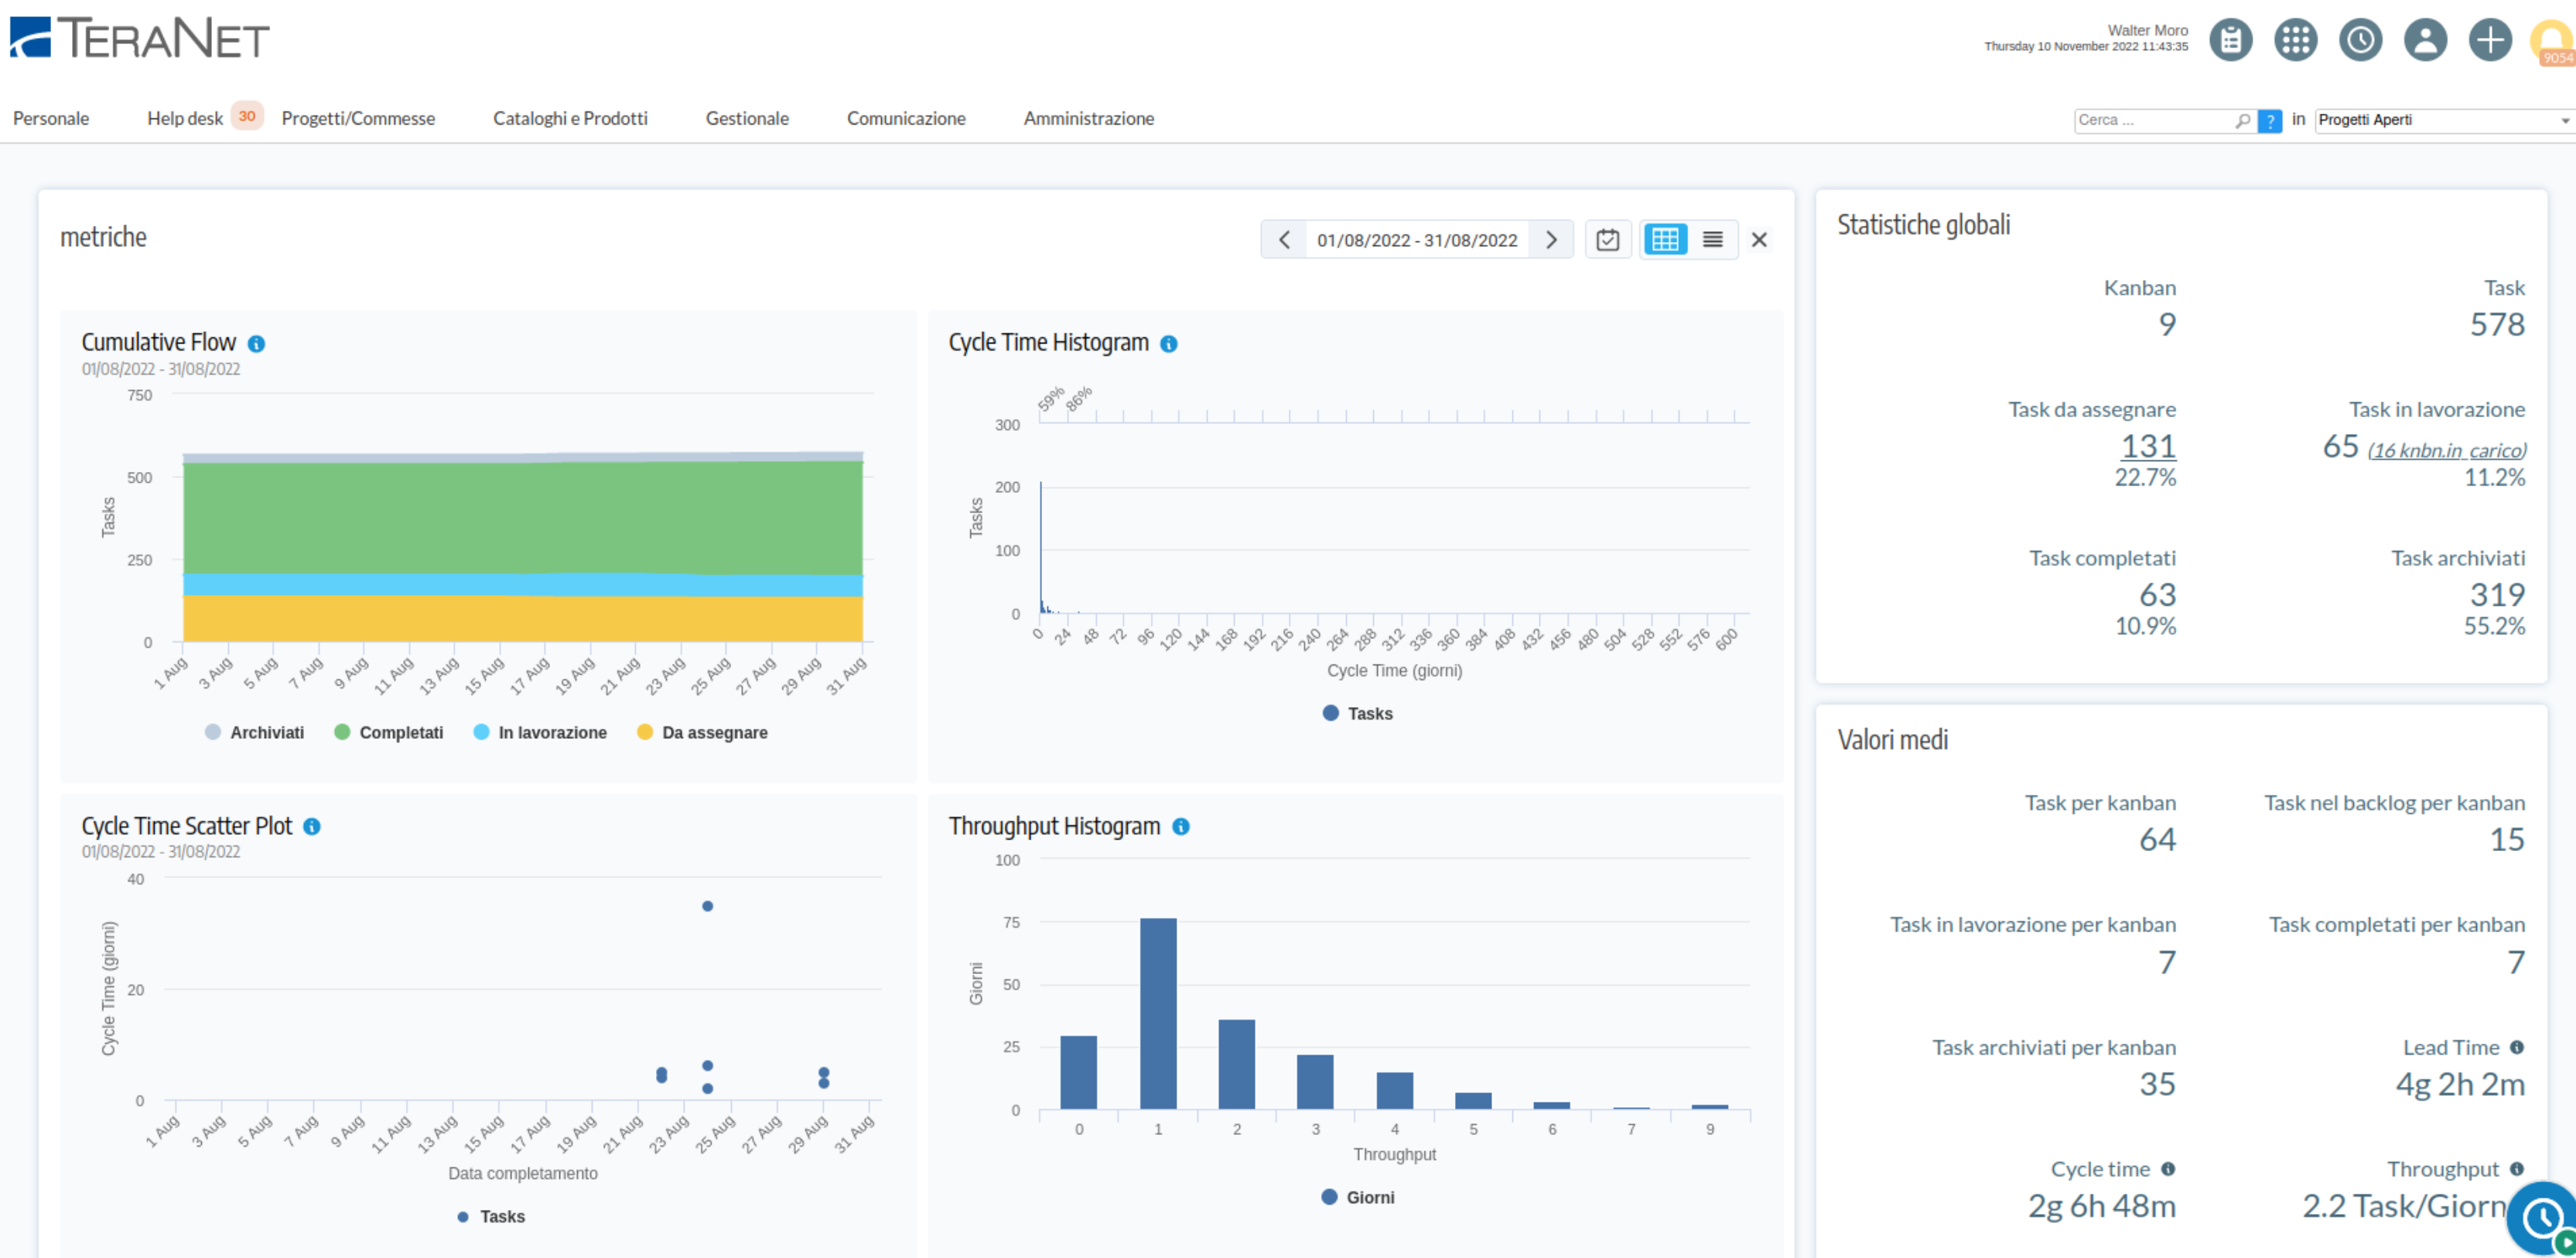
Task: Go to previous date range
Action: click(x=1284, y=240)
